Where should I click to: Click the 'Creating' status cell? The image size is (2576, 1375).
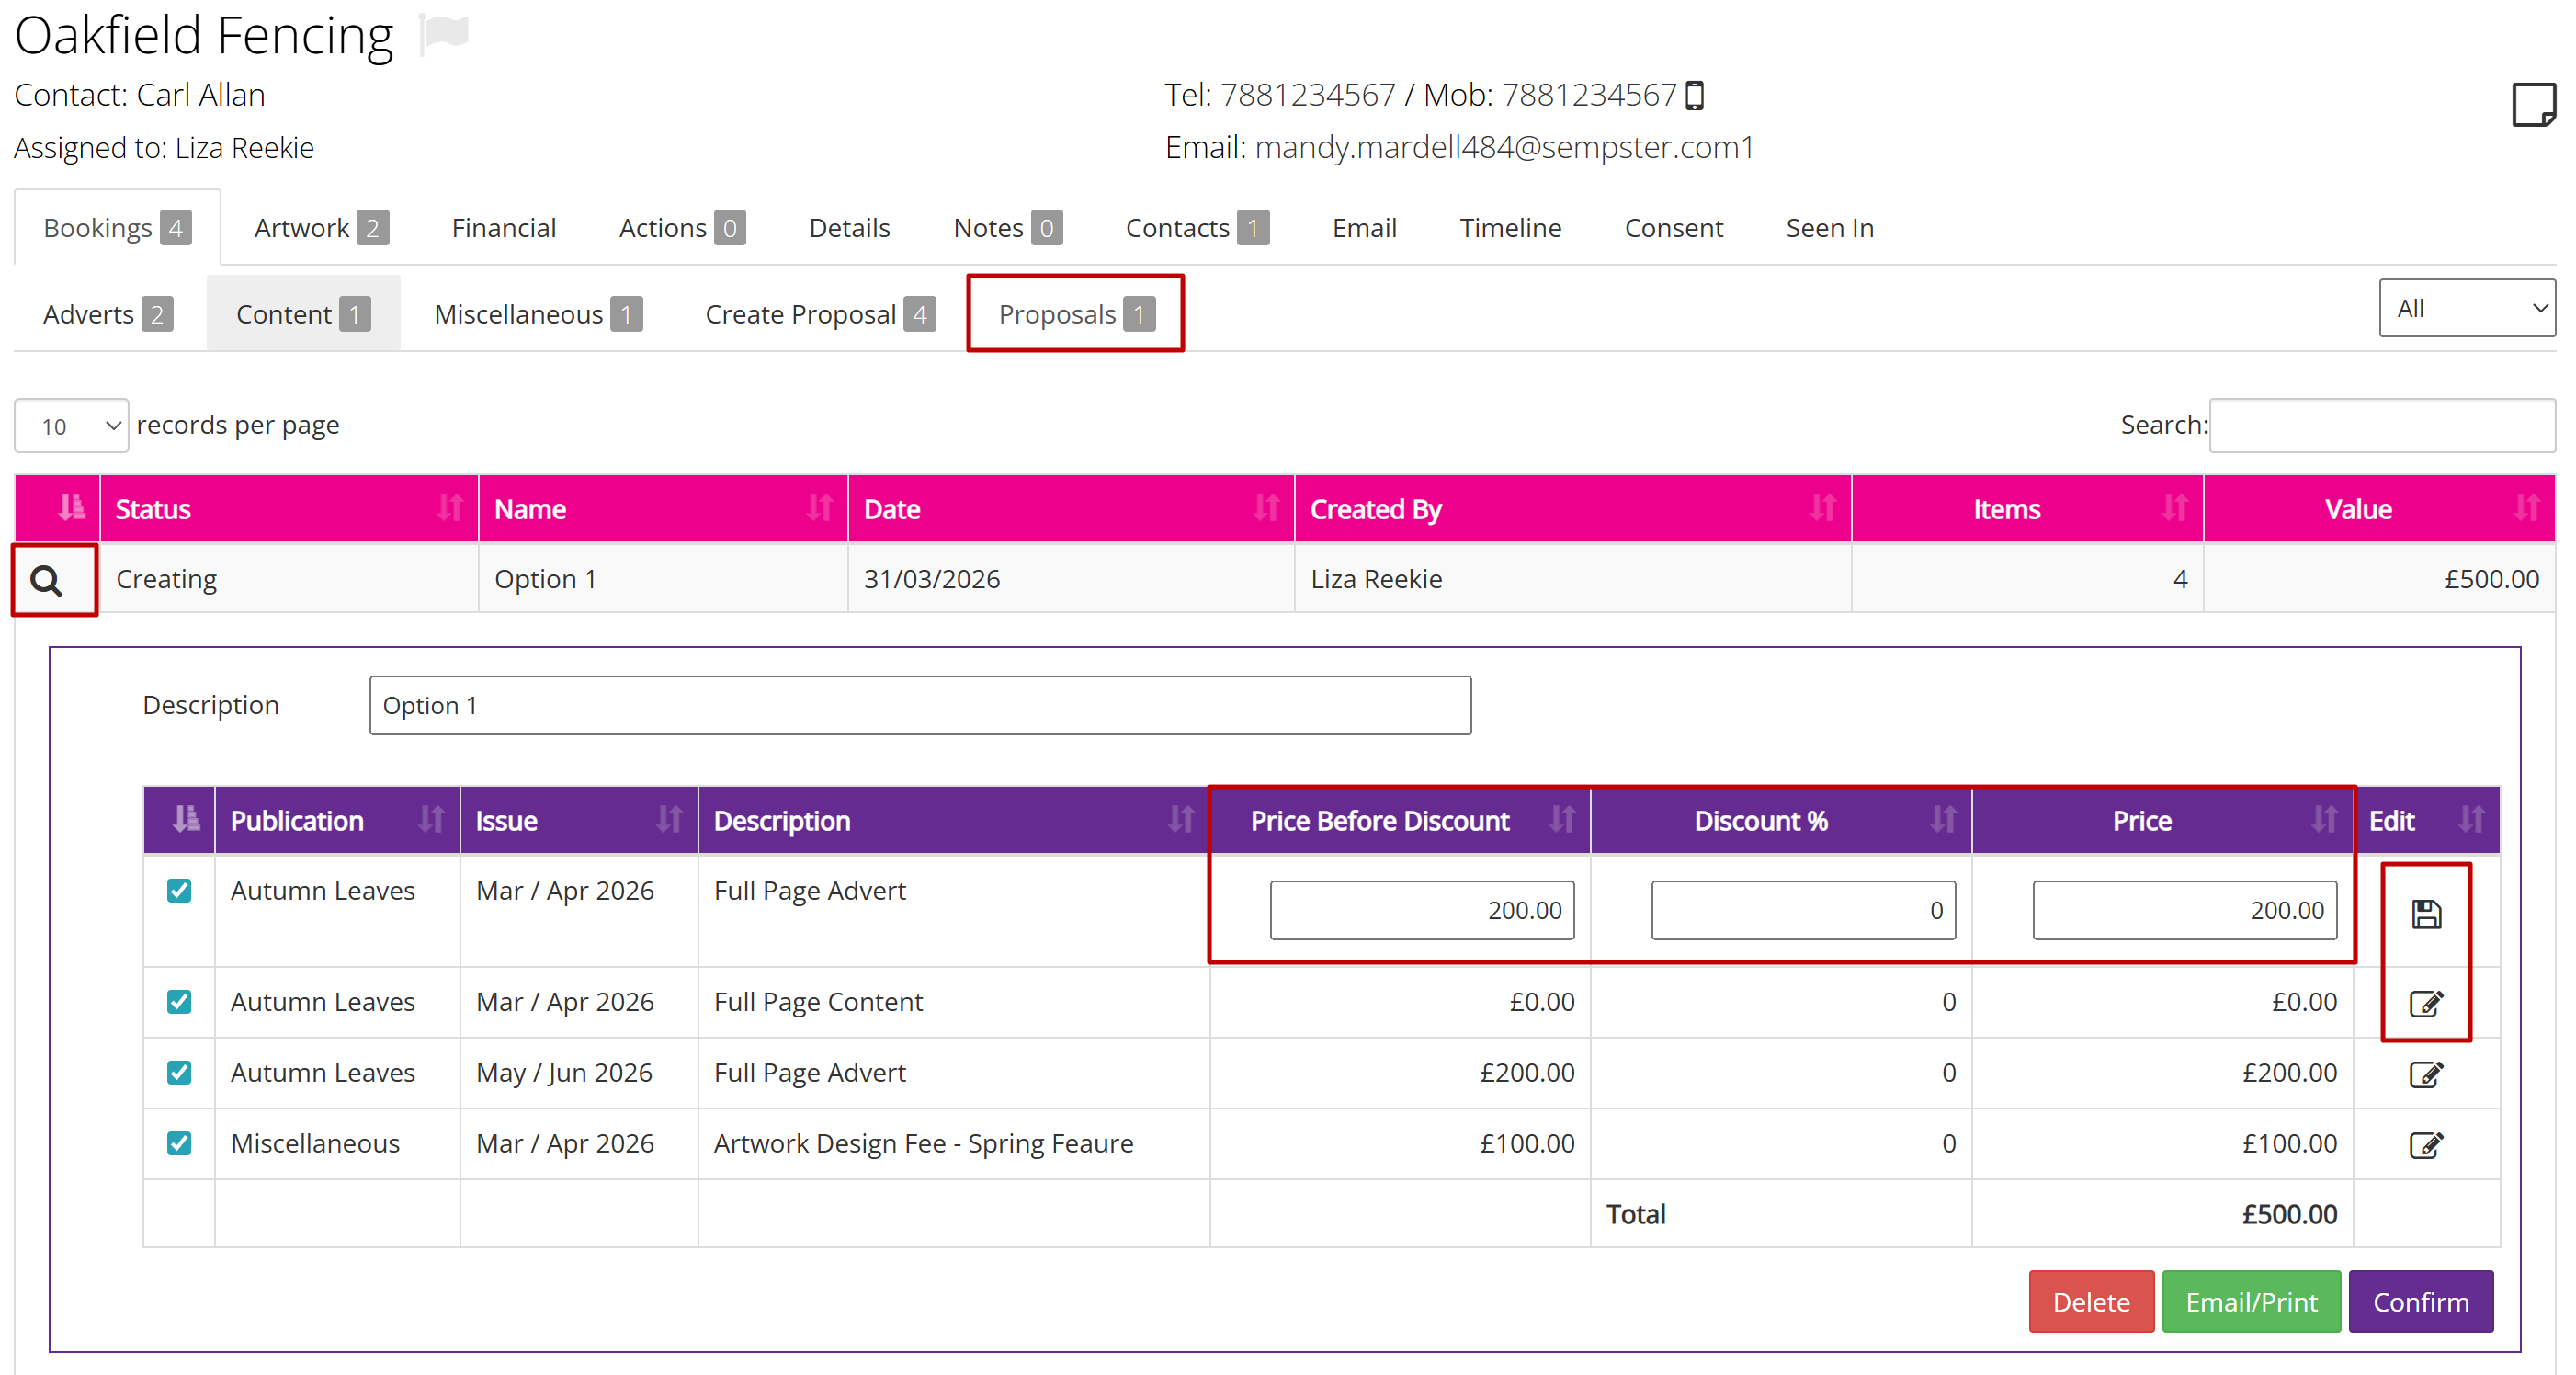(x=289, y=579)
